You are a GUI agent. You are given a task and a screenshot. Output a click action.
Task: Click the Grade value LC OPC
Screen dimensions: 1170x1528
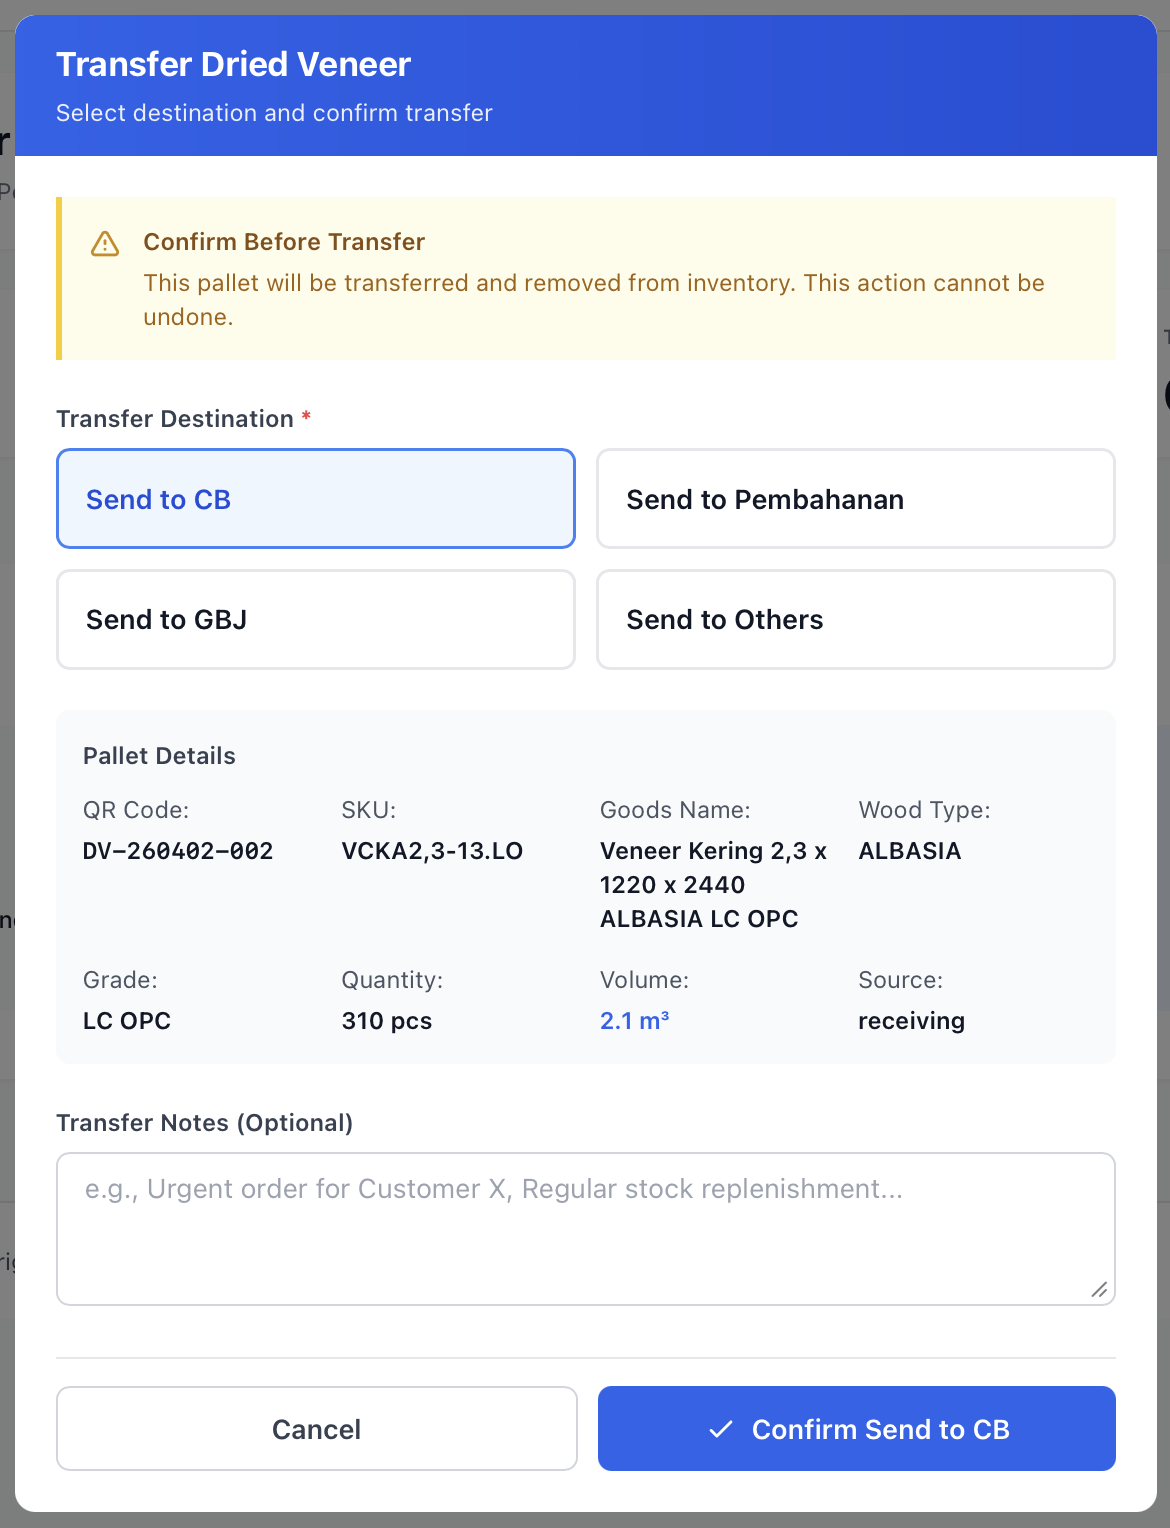point(127,1021)
